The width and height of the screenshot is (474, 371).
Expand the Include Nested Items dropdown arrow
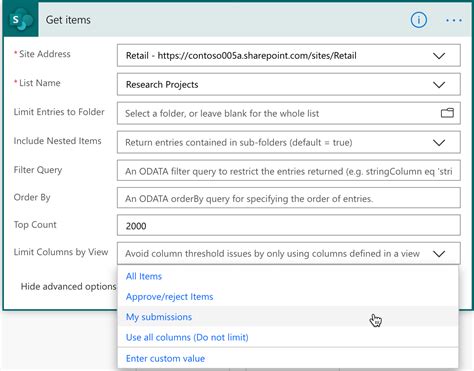point(439,143)
